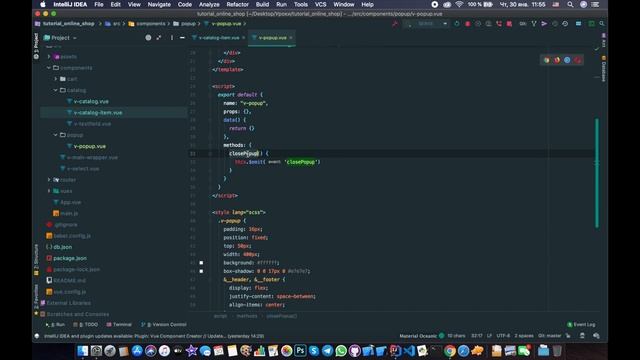Open the Analyze menu
Image resolution: width=640 pixels, height=360 pixels.
(x=209, y=4)
